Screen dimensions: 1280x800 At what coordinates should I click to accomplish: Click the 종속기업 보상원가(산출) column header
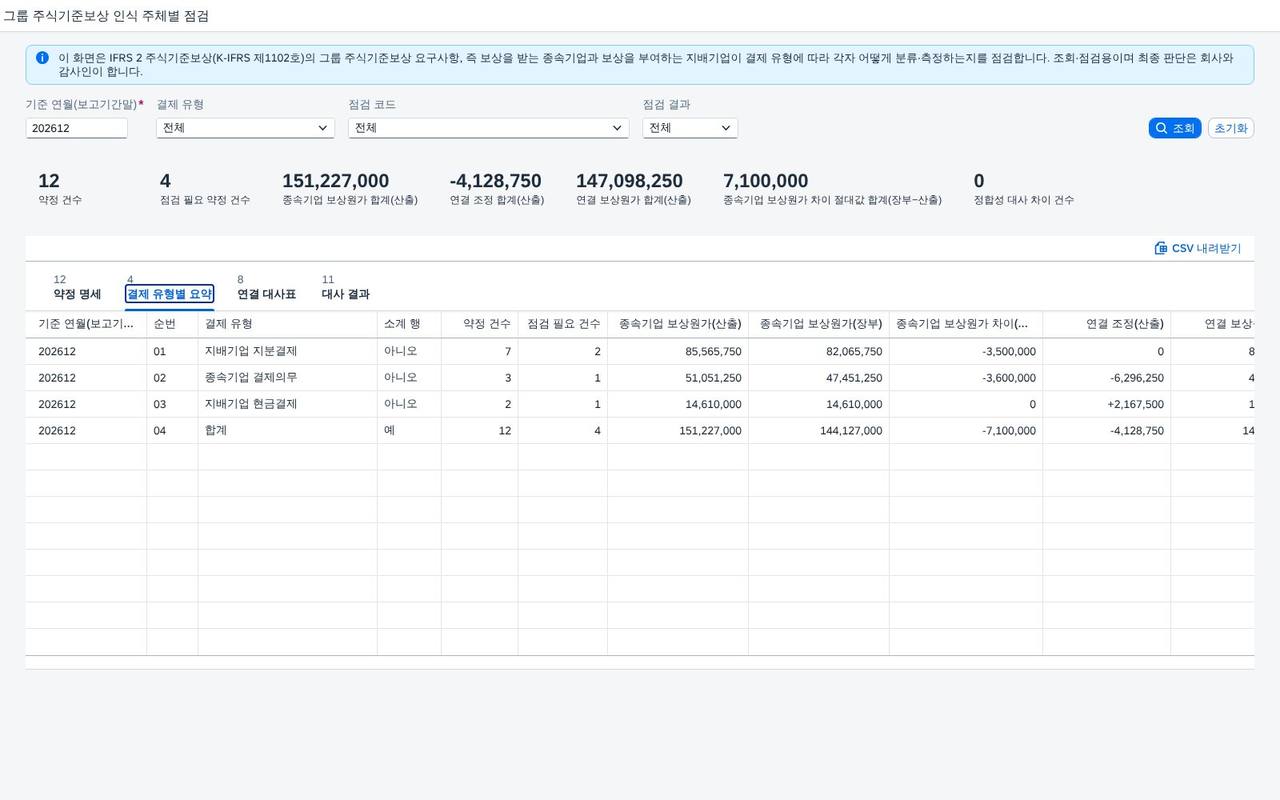678,324
